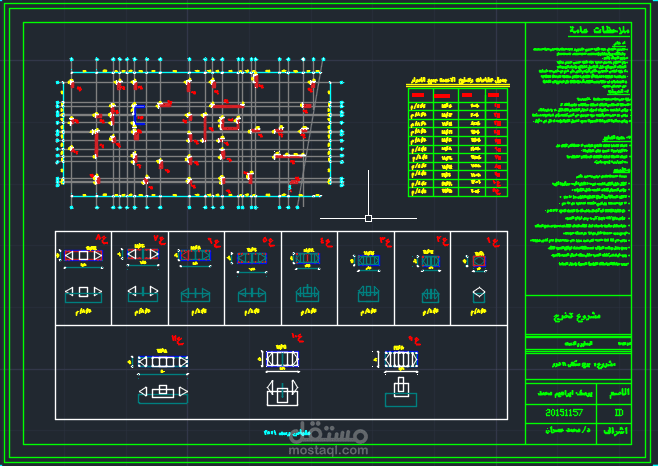Select the ع١٠ footing plan drawing
This screenshot has height=466, width=658.
coord(282,359)
